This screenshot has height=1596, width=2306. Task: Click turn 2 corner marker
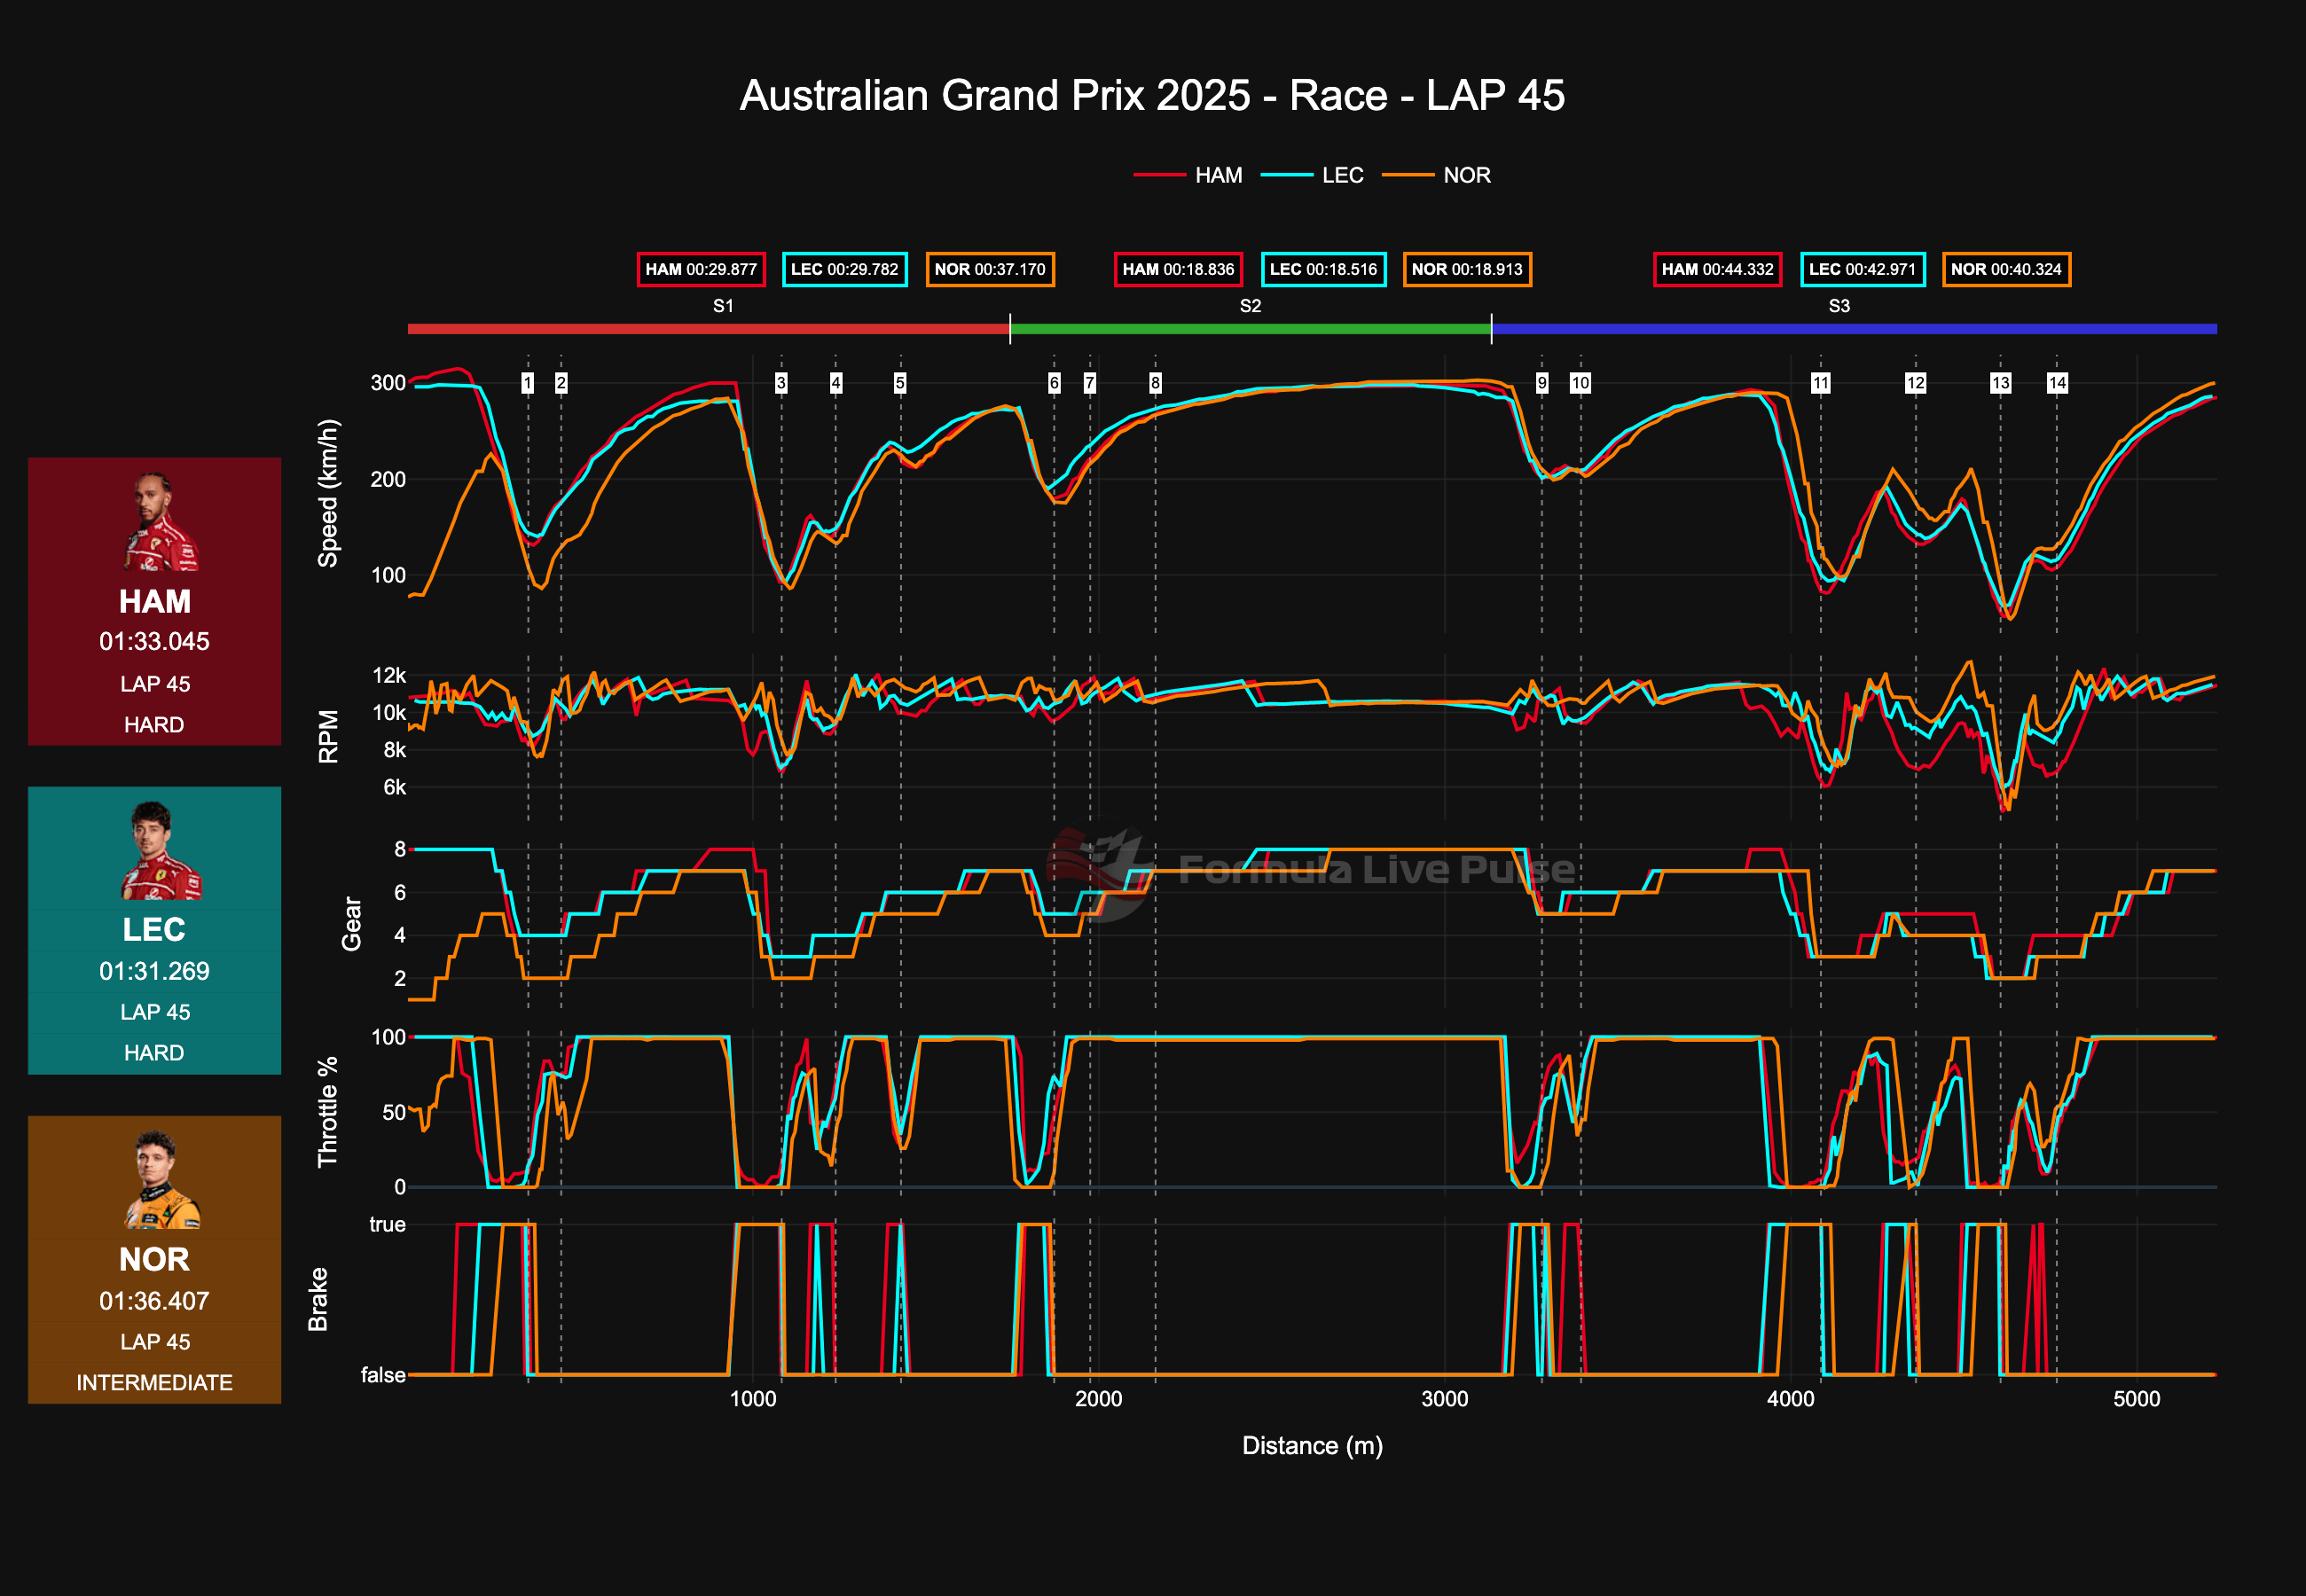(561, 383)
